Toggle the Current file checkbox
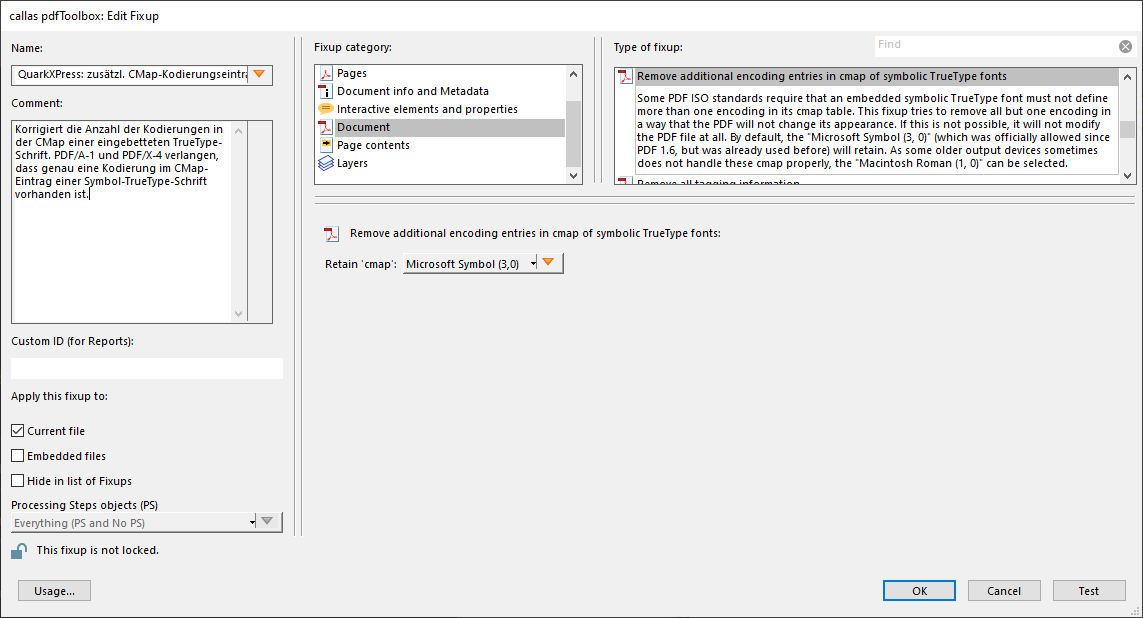 [17, 431]
